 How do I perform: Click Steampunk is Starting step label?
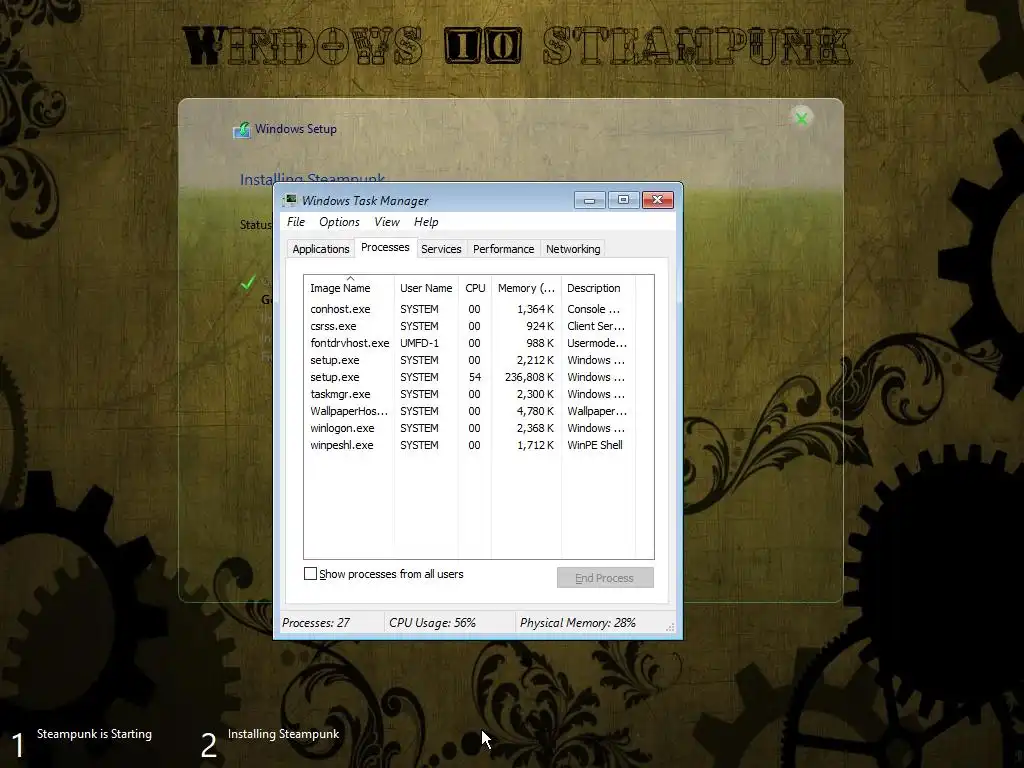[95, 734]
